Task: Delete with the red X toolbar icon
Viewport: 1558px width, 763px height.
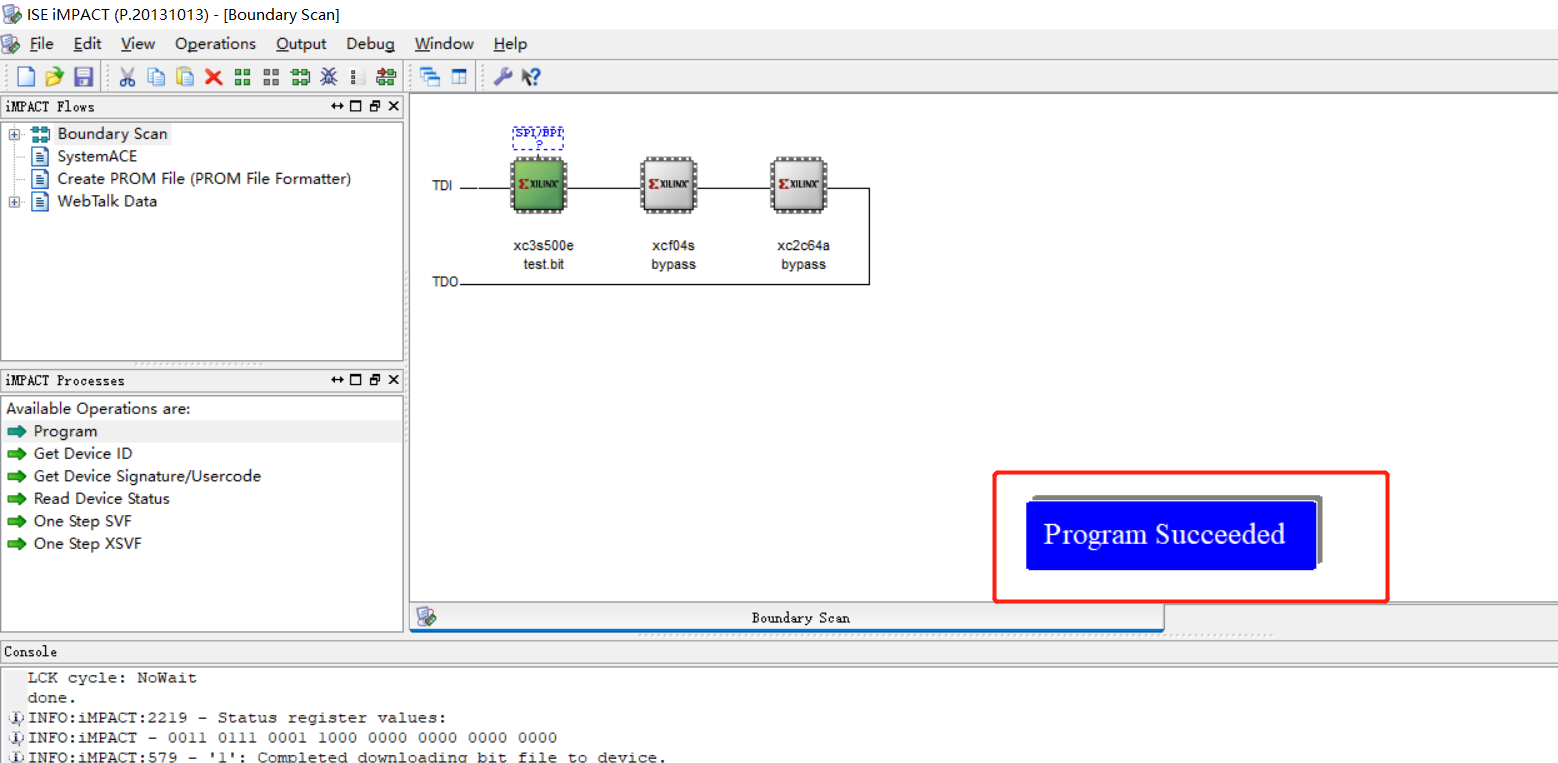Action: 214,77
